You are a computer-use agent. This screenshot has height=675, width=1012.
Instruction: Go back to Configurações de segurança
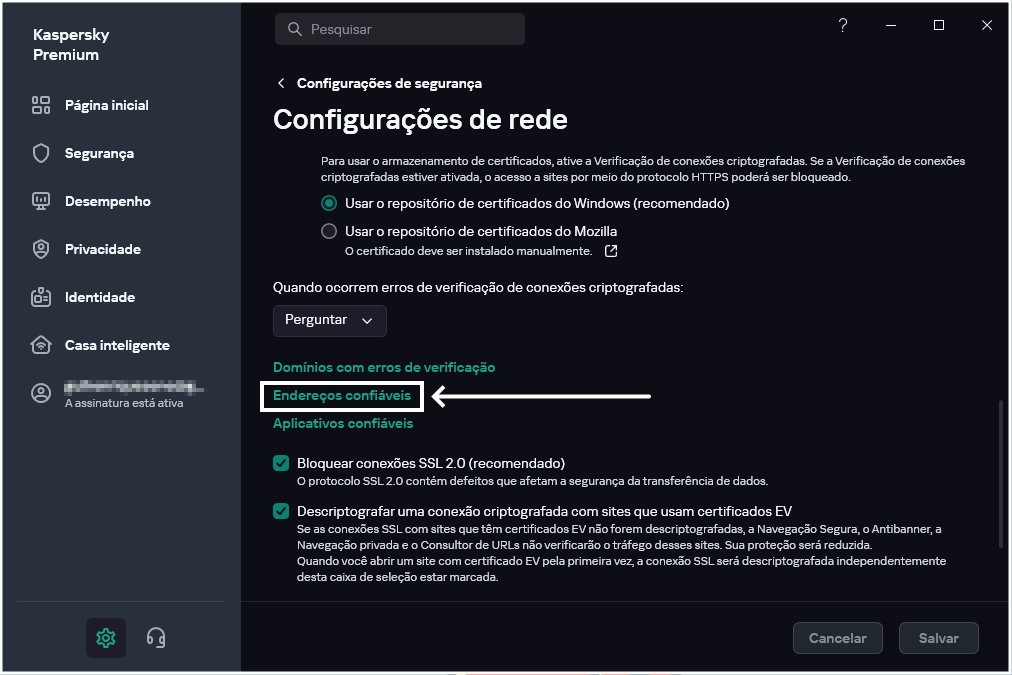pos(281,83)
